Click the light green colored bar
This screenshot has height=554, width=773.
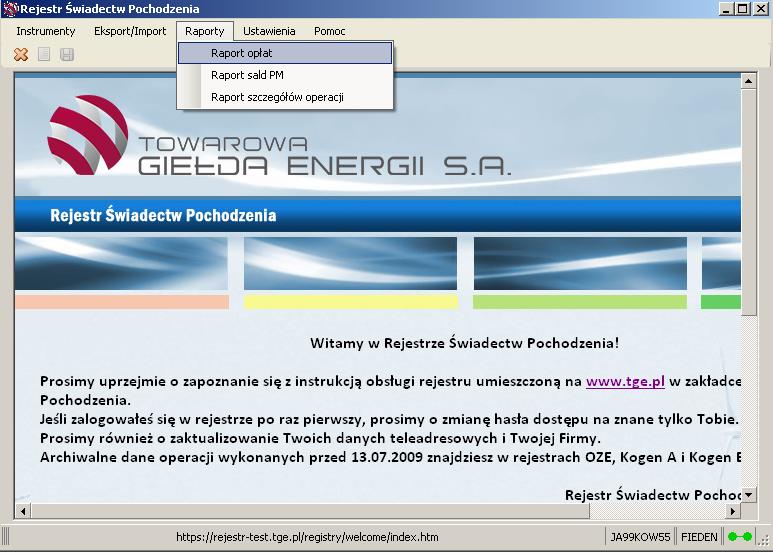click(x=580, y=302)
